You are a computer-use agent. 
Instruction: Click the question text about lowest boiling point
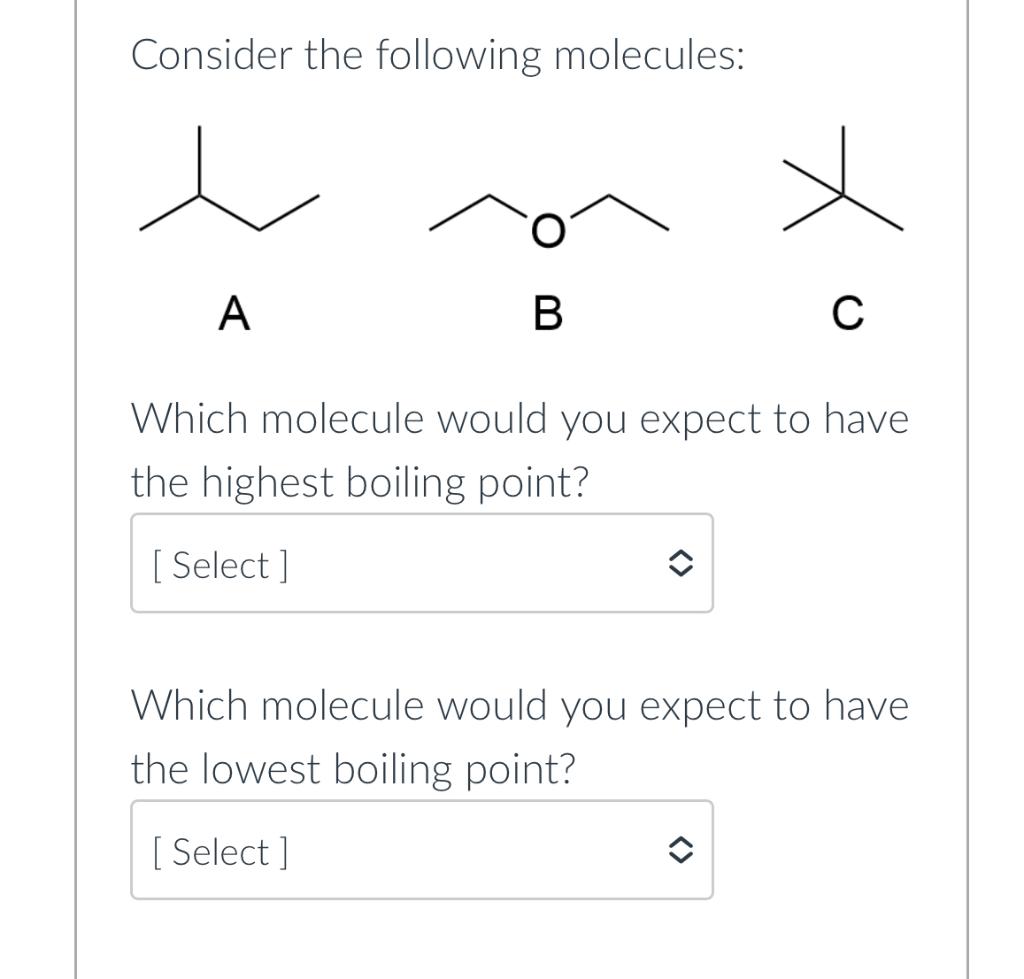tap(520, 736)
